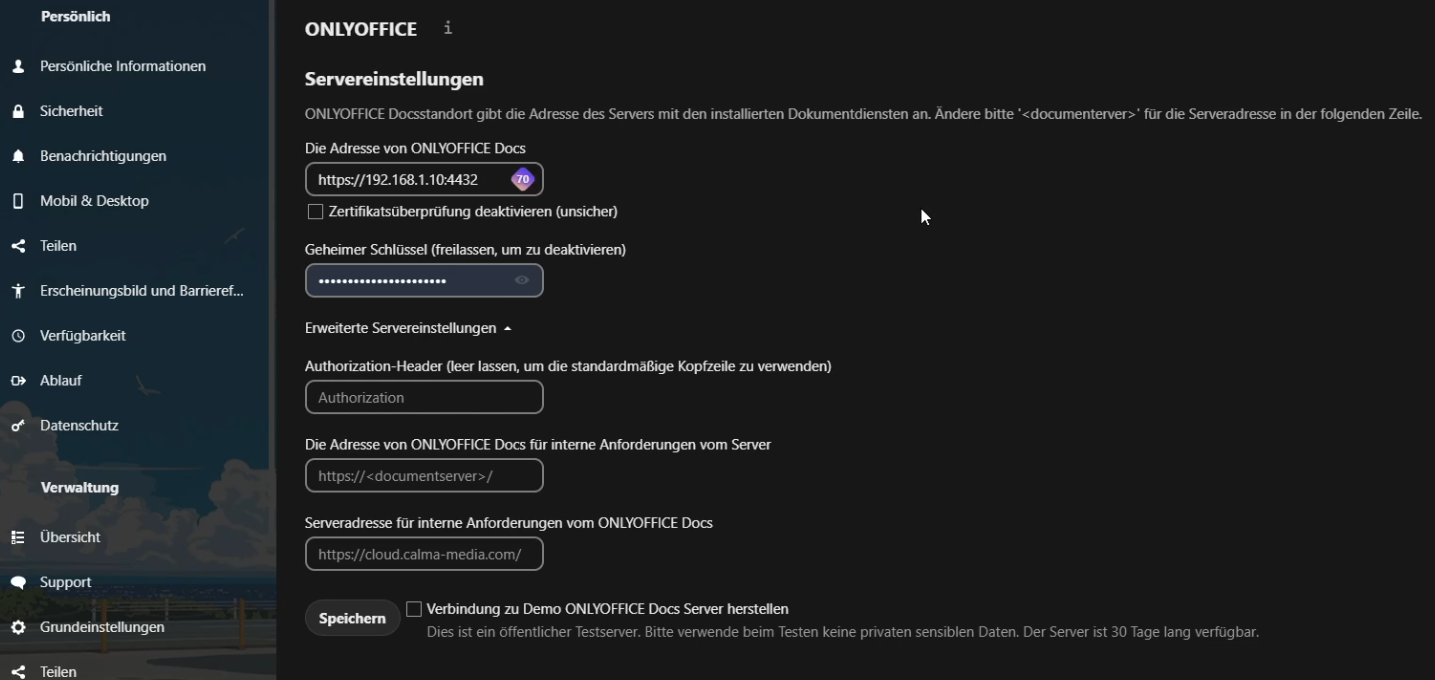Click the Persönlich section header in sidebar

coord(76,16)
